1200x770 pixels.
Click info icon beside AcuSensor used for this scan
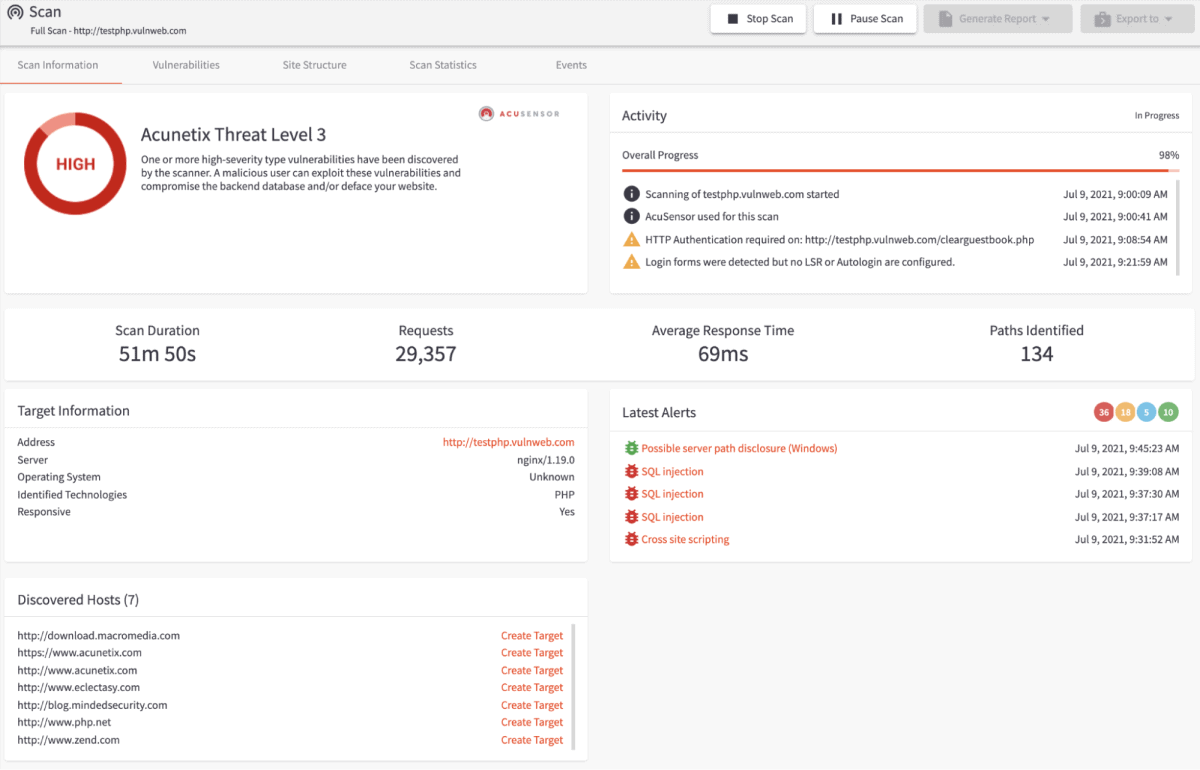[631, 217]
